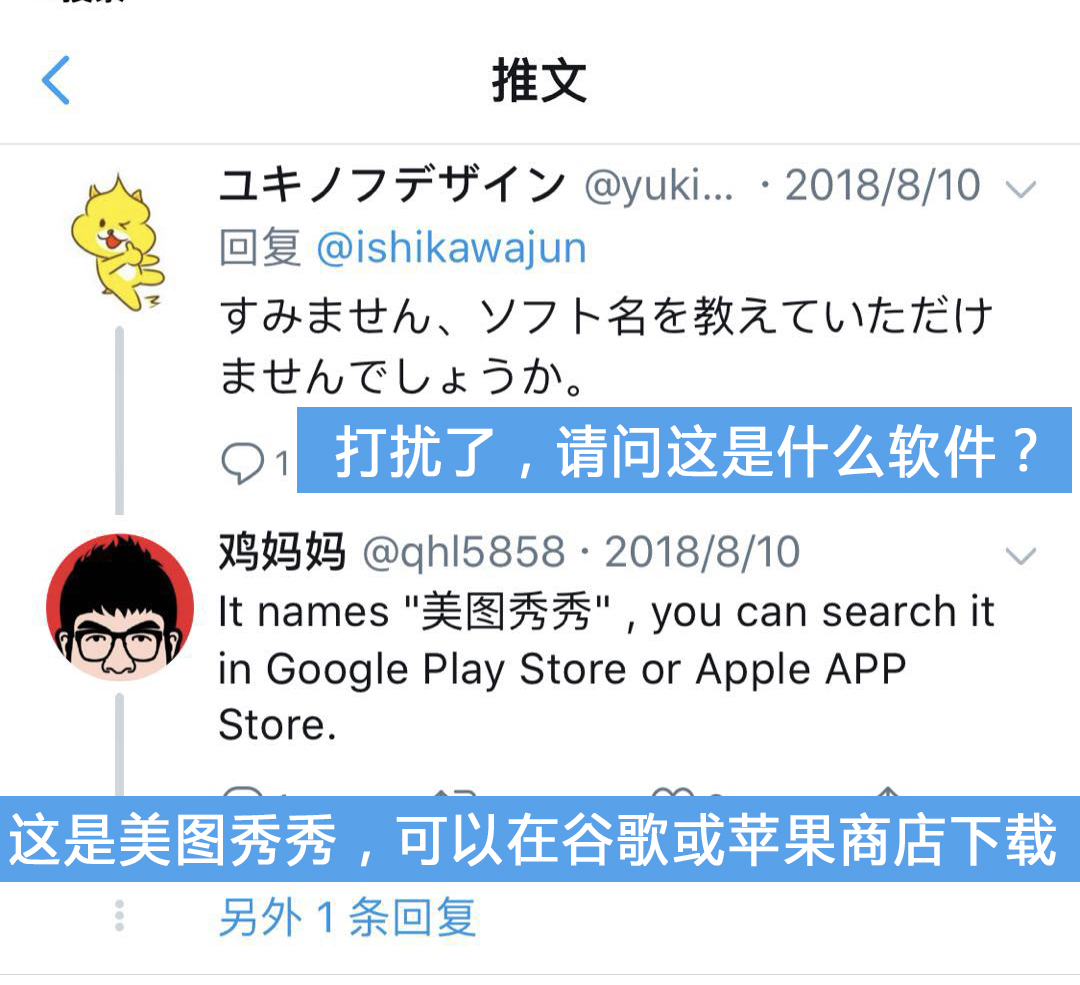Viewport: 1080px width, 985px height.
Task: Open the tweet mentioning Google Play Store
Action: pos(606,668)
